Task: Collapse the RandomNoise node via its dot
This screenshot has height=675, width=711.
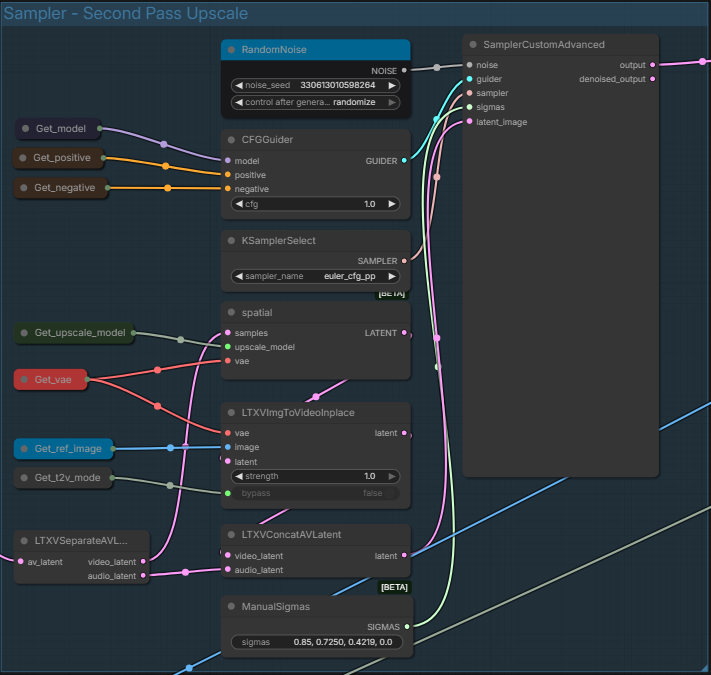Action: coord(232,50)
